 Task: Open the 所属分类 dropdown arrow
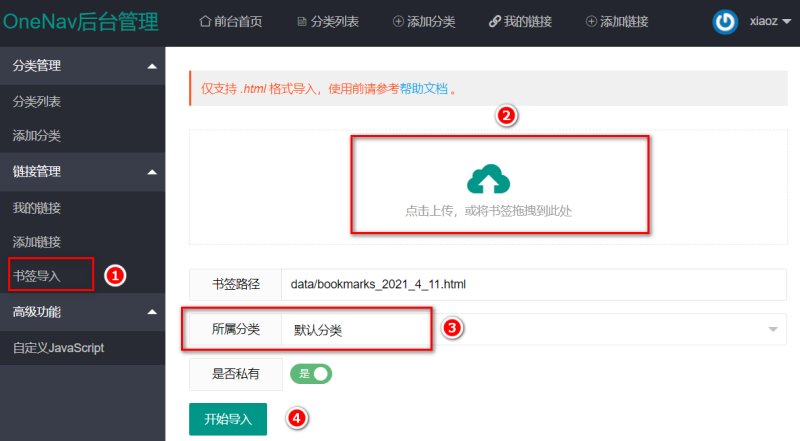point(773,329)
